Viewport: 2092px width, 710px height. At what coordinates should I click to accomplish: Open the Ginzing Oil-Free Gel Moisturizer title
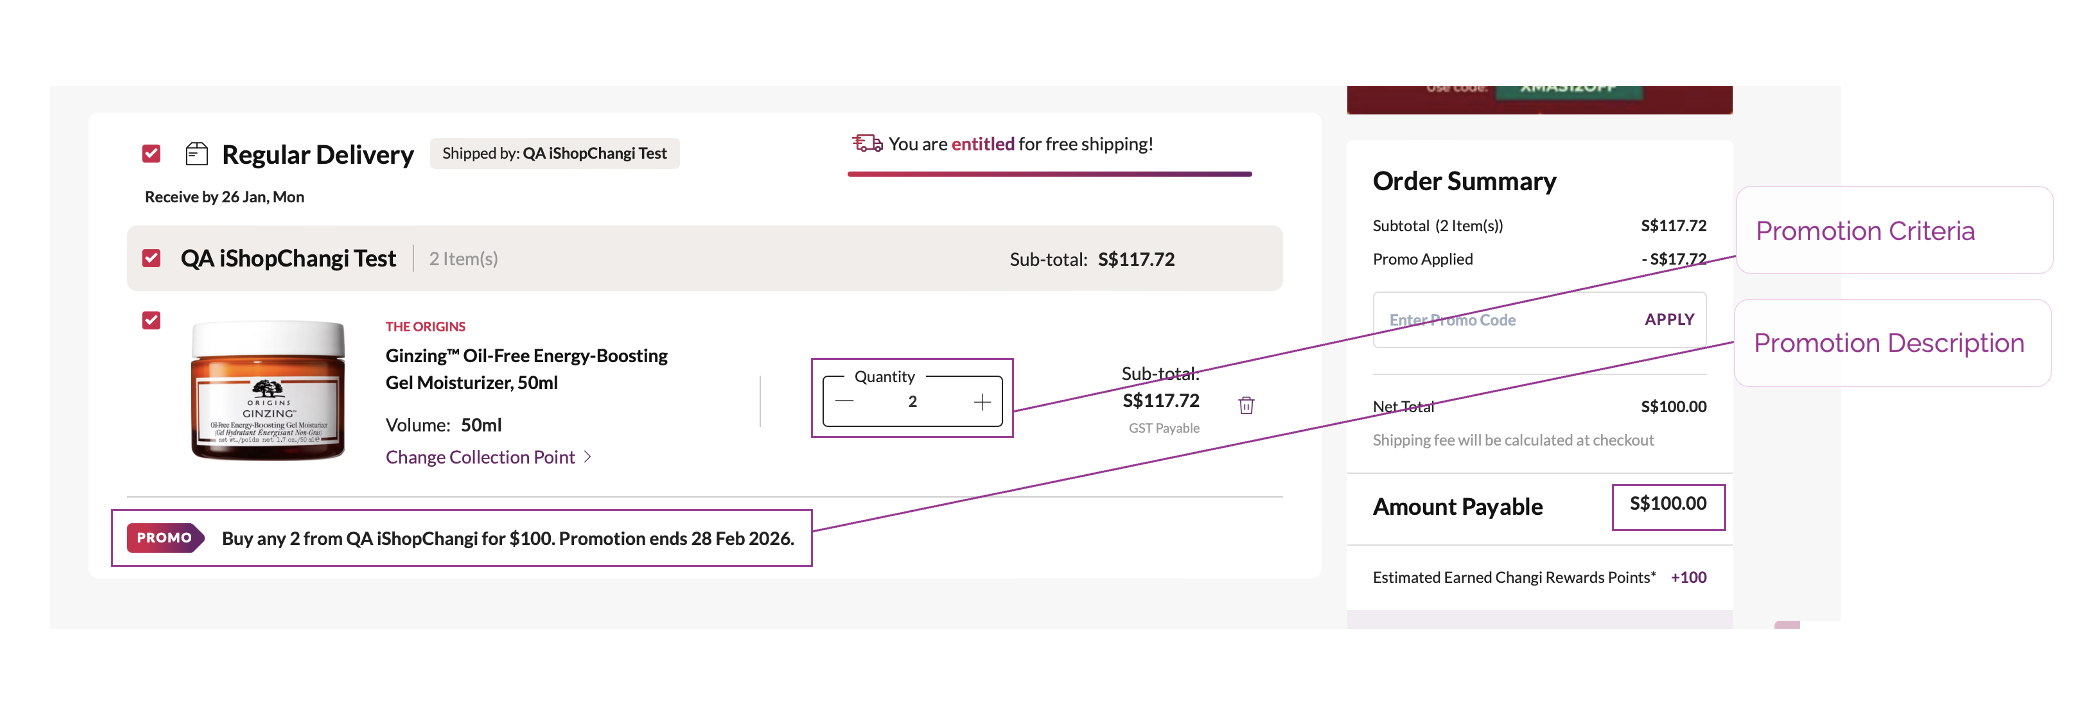(526, 369)
